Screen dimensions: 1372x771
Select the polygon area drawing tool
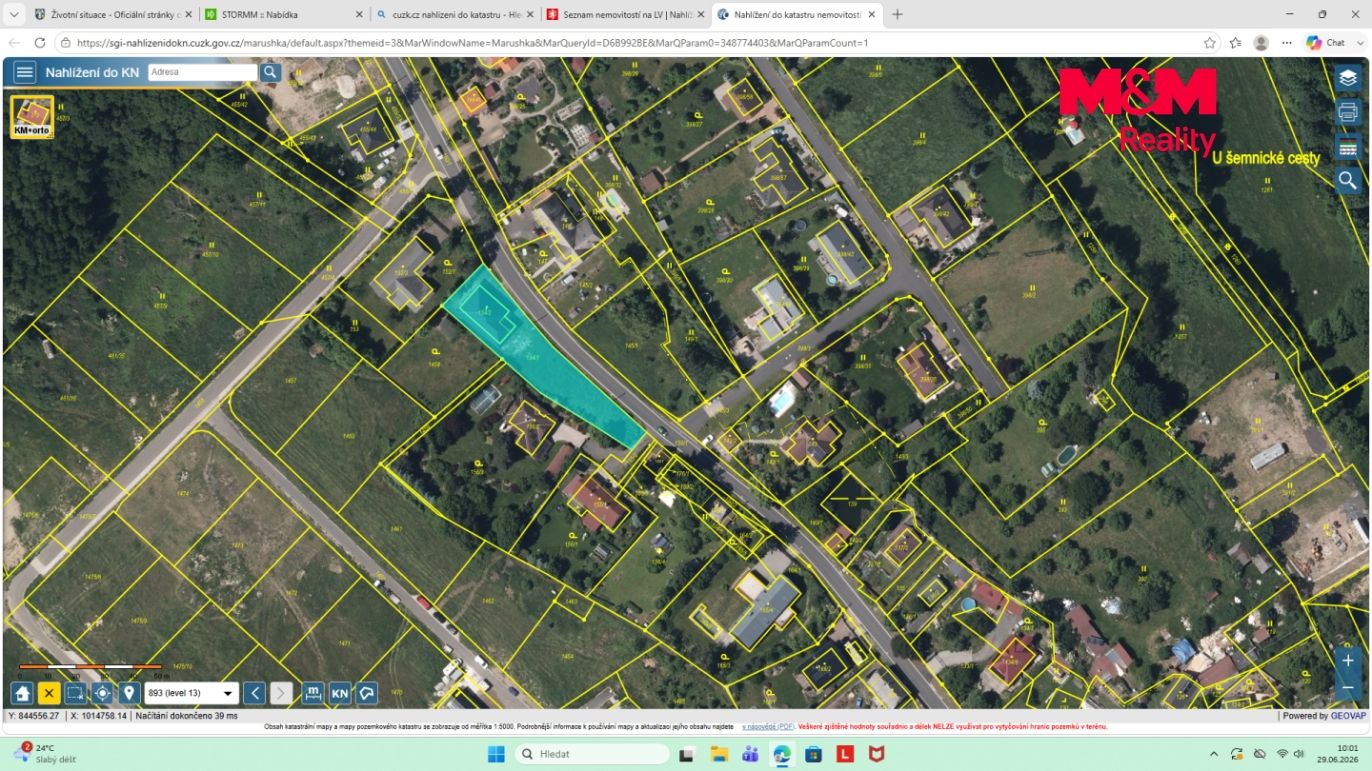[367, 693]
